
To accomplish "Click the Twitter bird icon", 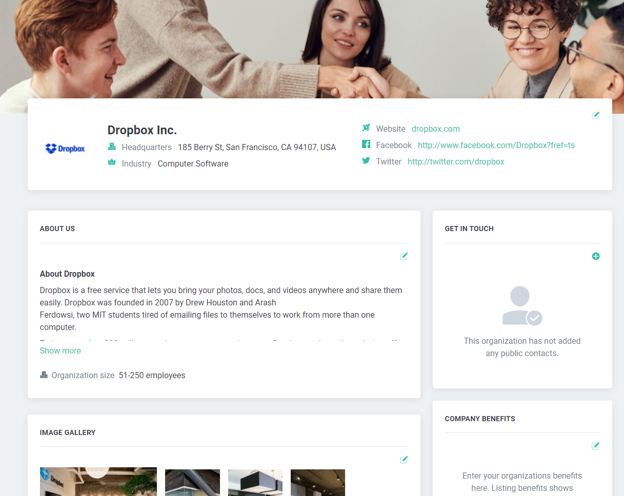I will pos(366,160).
